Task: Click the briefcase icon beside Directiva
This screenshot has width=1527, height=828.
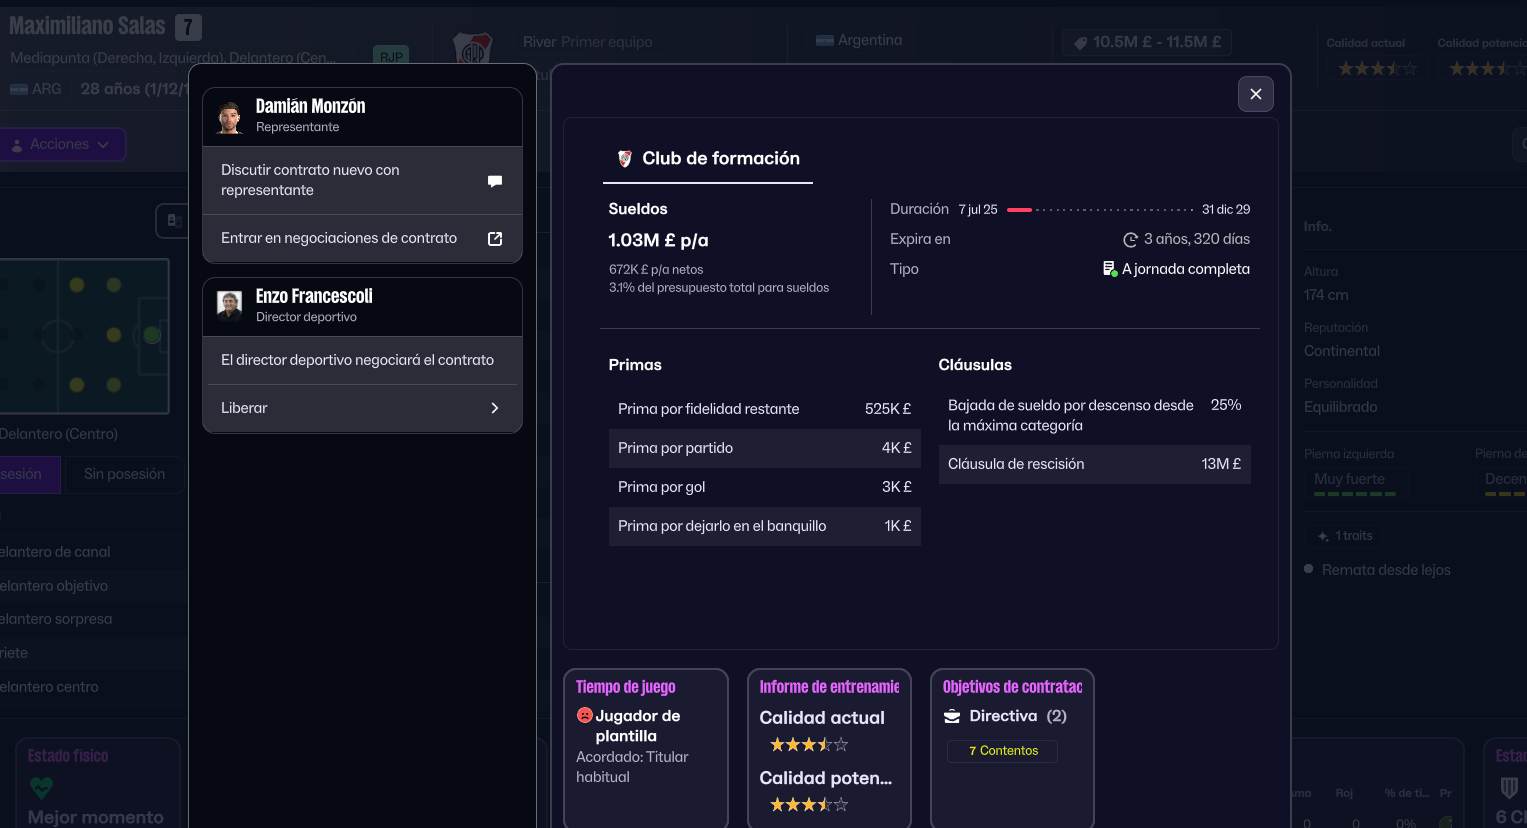Action: pos(952,716)
